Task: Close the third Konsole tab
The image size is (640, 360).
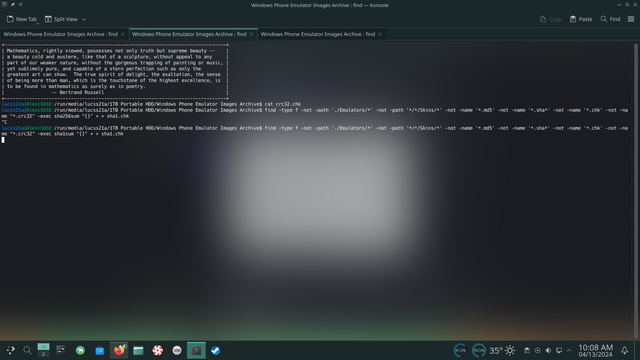Action: [x=380, y=34]
